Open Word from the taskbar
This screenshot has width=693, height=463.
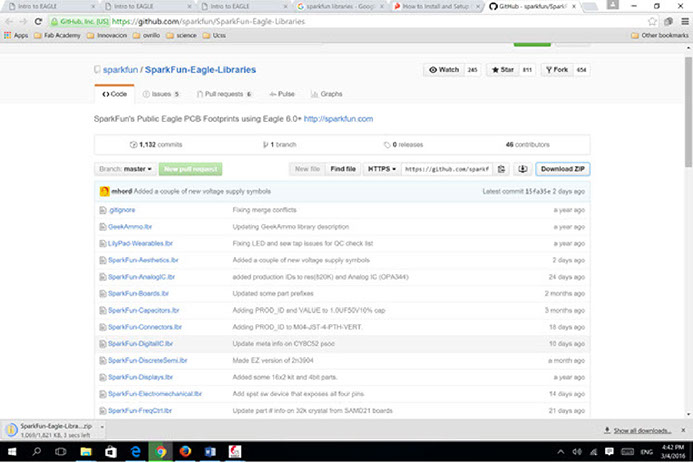click(x=210, y=452)
